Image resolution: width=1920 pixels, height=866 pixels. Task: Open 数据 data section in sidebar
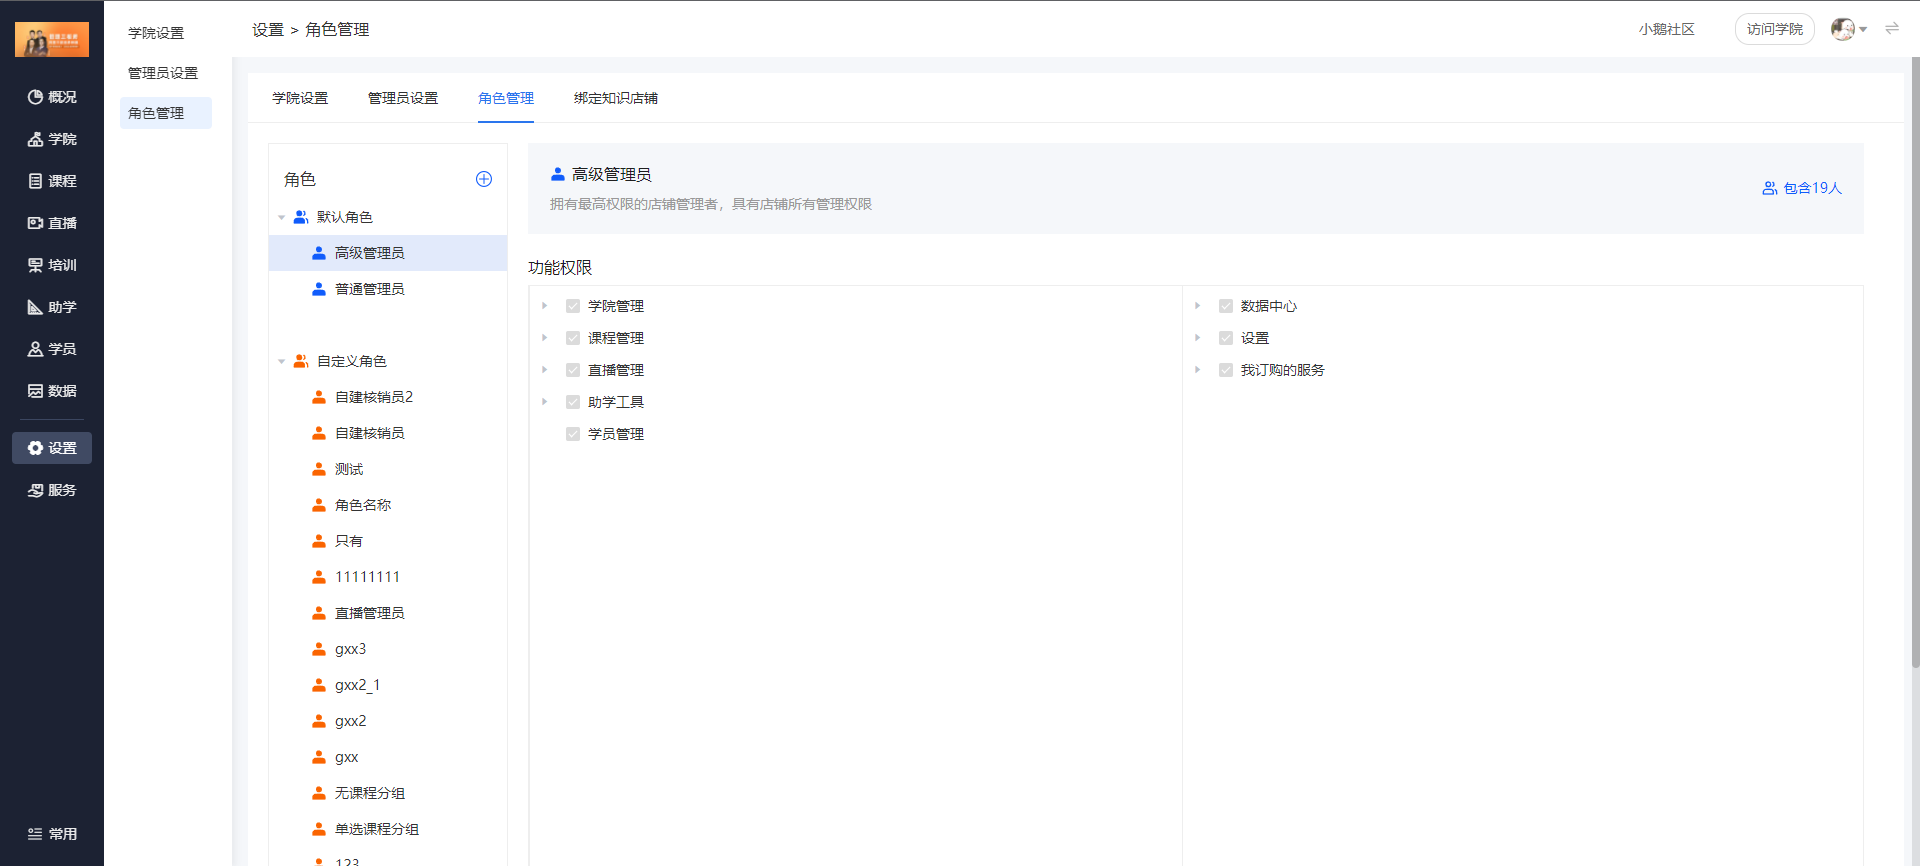coord(52,391)
